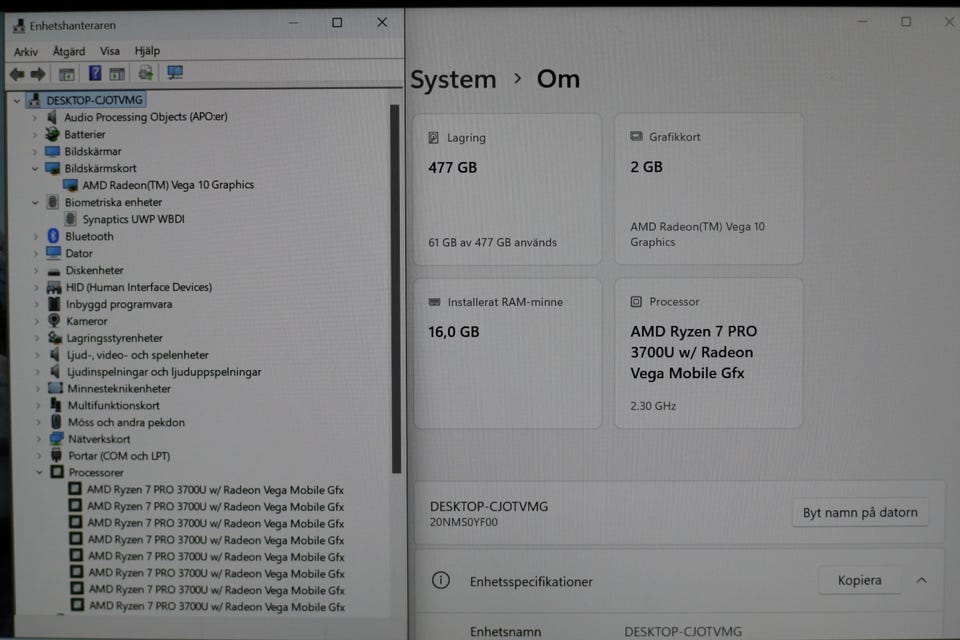The image size is (960, 640).
Task: Collapse the Bildskärmskort category
Action: (x=35, y=168)
